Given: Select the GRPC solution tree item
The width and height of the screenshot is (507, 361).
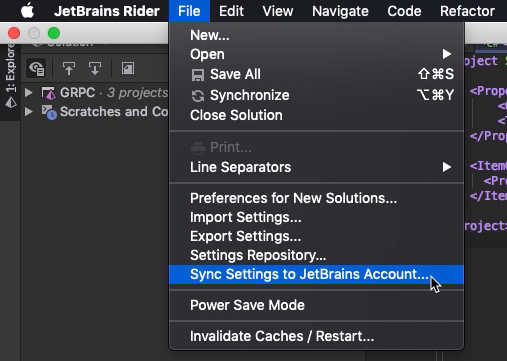Looking at the screenshot, I should coord(95,92).
